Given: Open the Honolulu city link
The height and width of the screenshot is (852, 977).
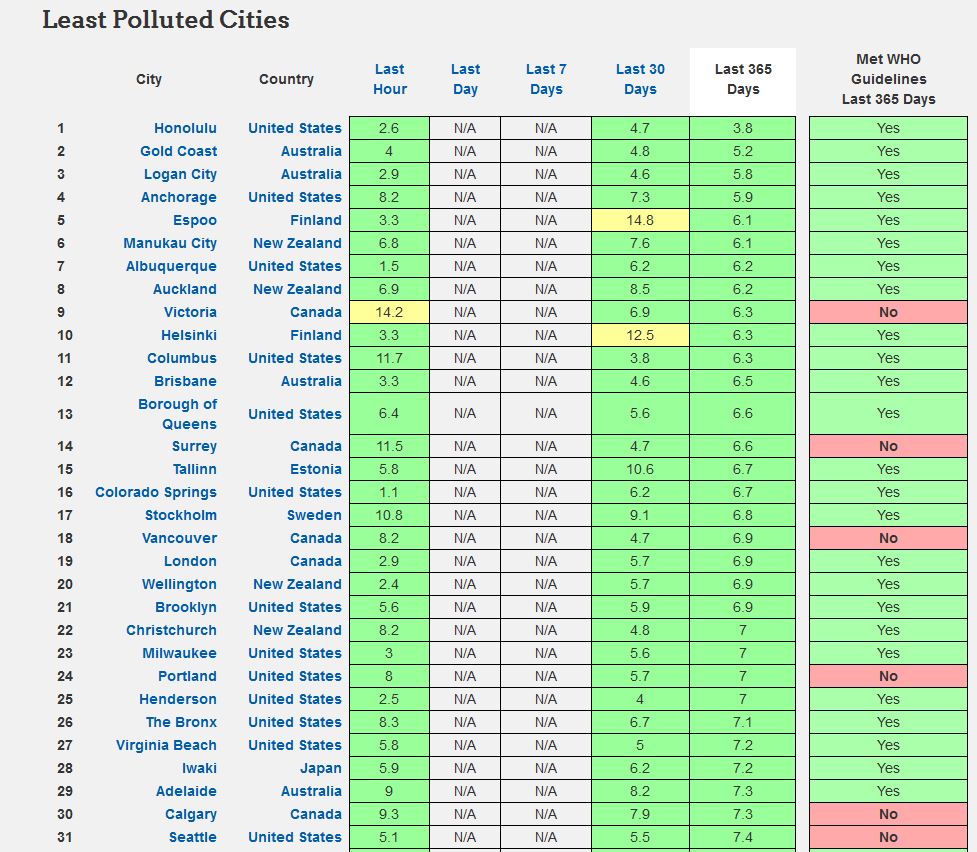Looking at the screenshot, I should click(x=185, y=128).
